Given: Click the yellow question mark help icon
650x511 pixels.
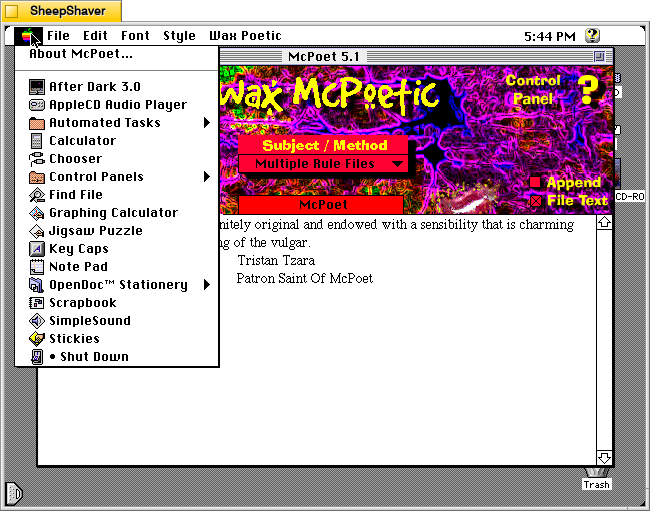Looking at the screenshot, I should pos(588,90).
